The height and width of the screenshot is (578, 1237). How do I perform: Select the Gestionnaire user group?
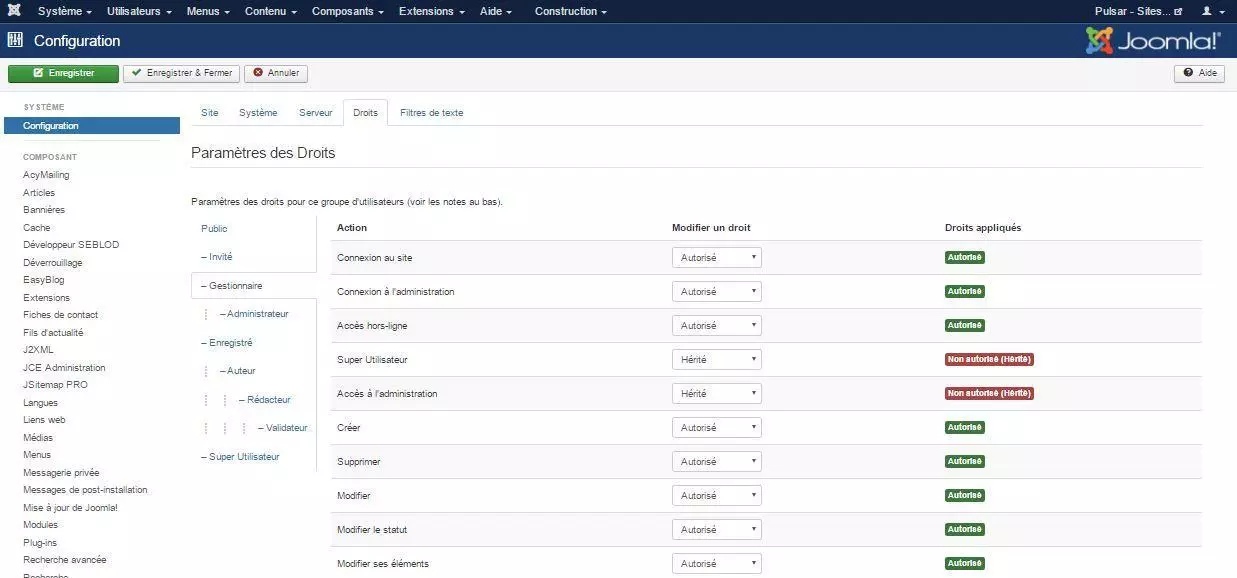coord(254,286)
